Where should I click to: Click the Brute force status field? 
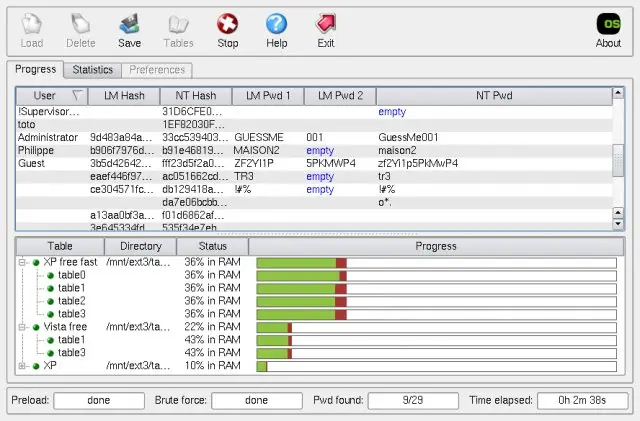[x=257, y=400]
